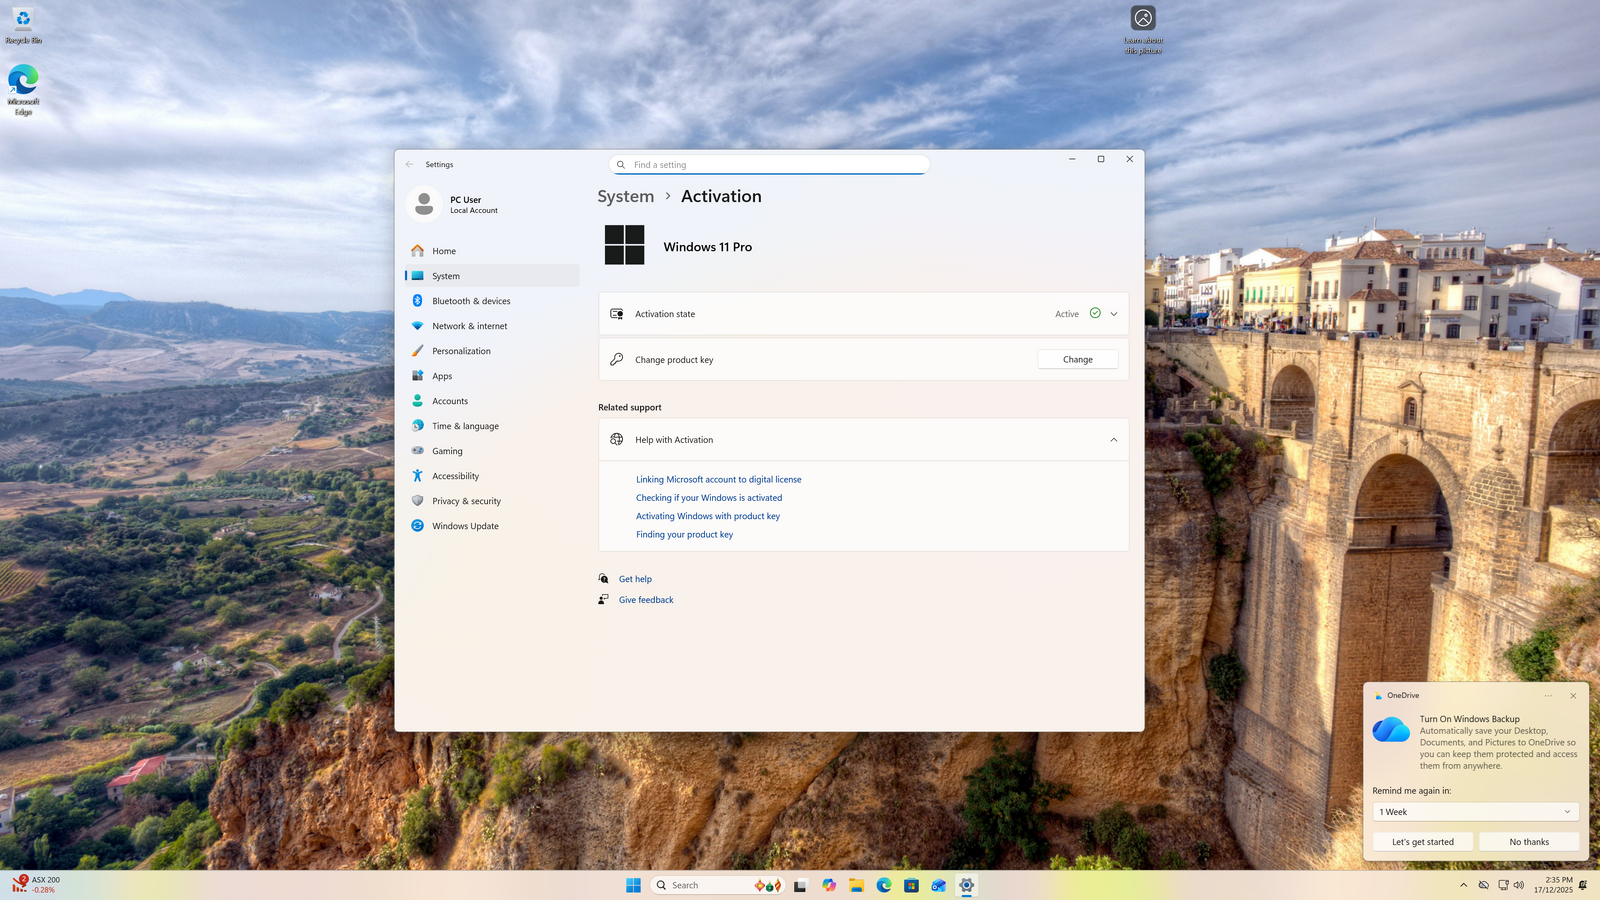Expand the Activation state section
Image resolution: width=1600 pixels, height=900 pixels.
click(1113, 314)
